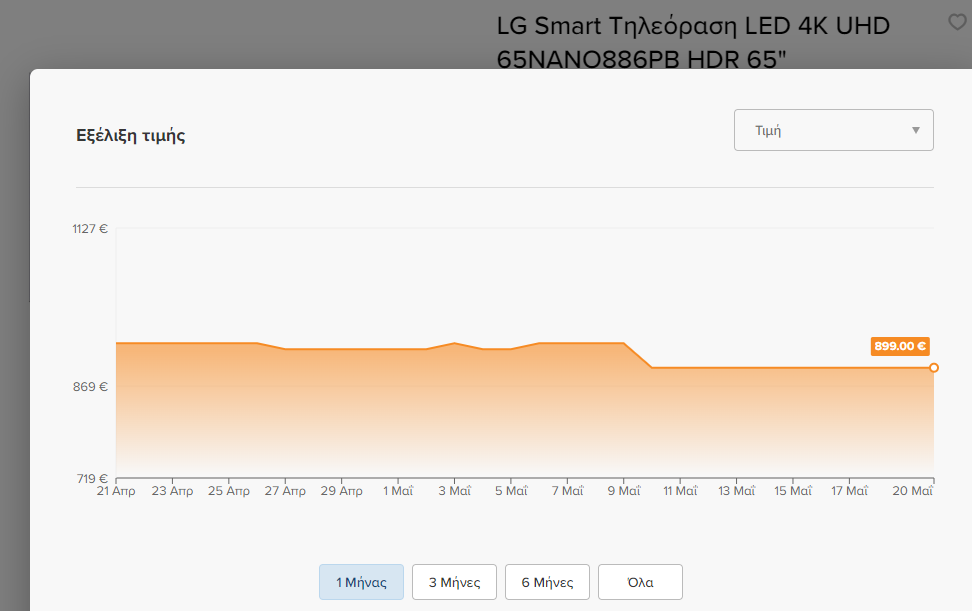Select the current price point marker on chart
Viewport: 972px width, 611px height.
934,367
